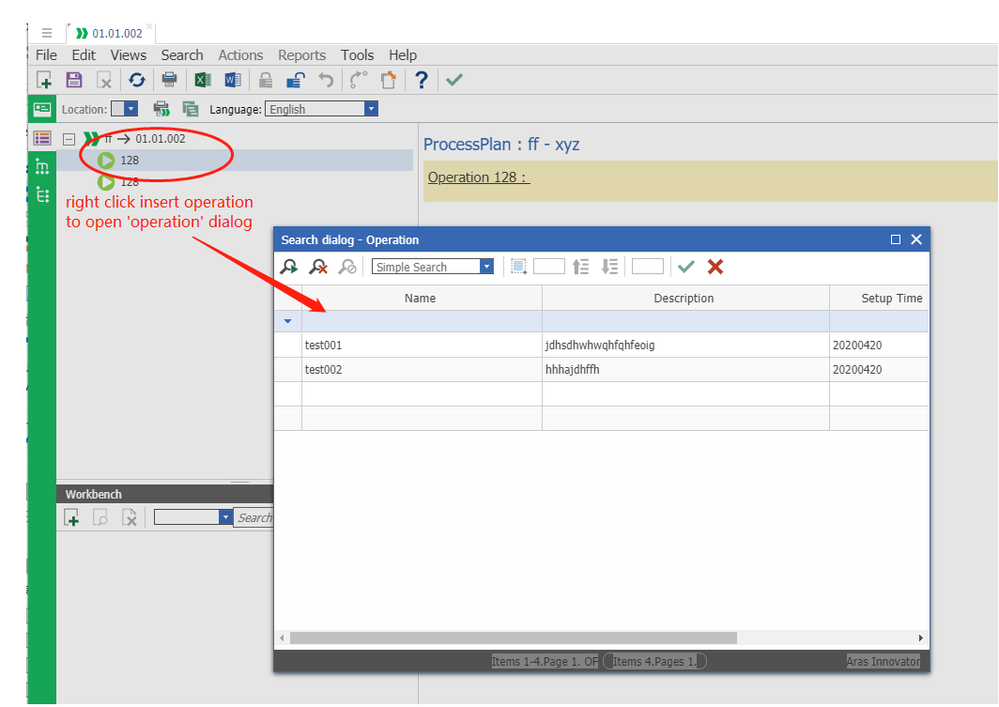
Task: Click the blue question mark Help icon
Action: [x=421, y=80]
